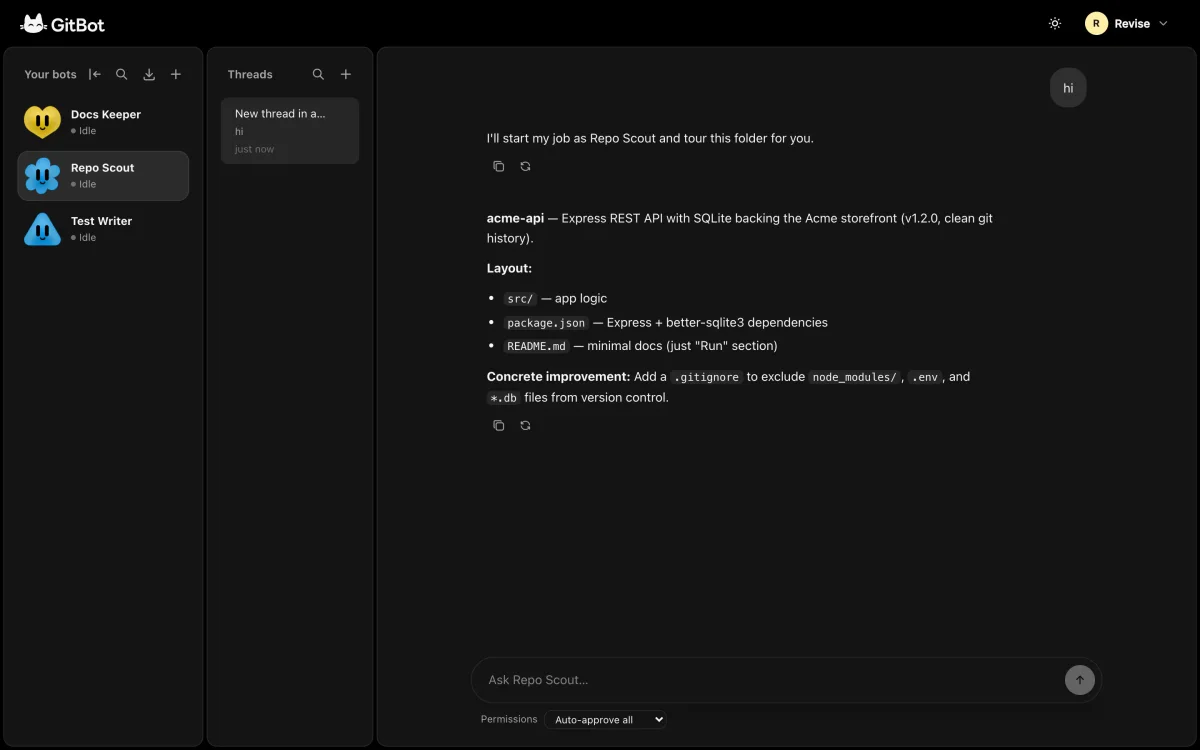This screenshot has width=1200, height=750.
Task: Collapse the Your bots sidebar
Action: [x=95, y=74]
